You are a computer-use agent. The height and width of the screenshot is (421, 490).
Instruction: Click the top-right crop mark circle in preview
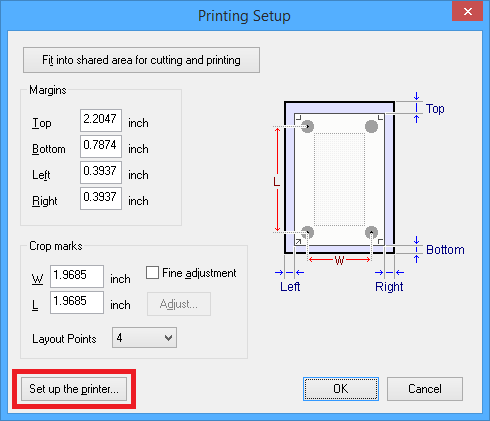[371, 126]
